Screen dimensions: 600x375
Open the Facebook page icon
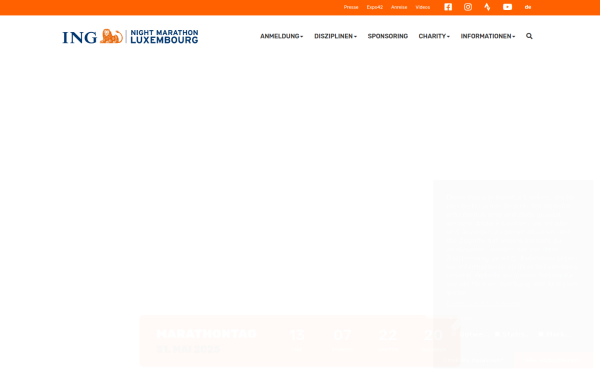448,7
